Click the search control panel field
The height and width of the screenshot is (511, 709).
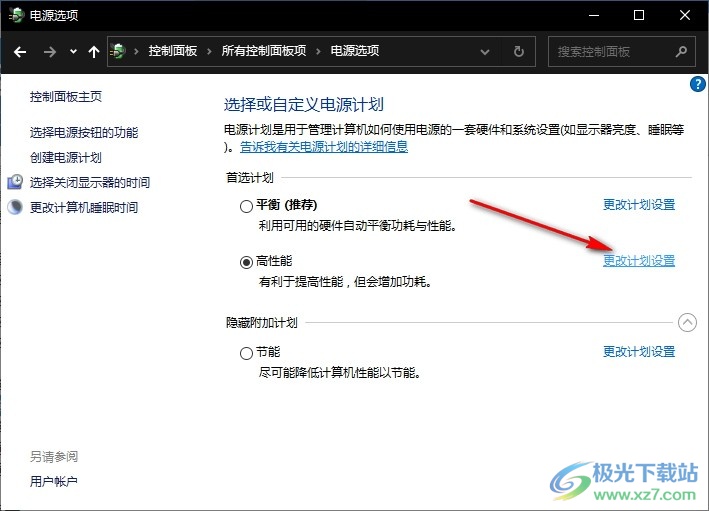tap(621, 52)
